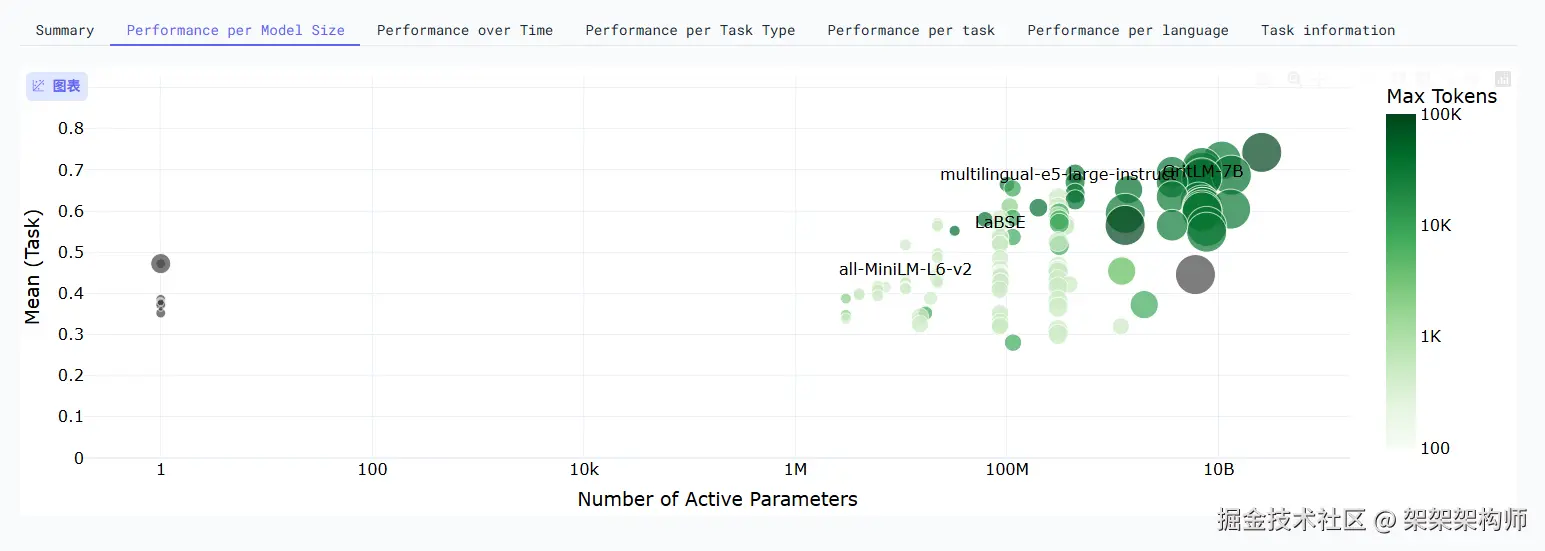
Task: View the Performance per language tab
Action: [x=1128, y=30]
